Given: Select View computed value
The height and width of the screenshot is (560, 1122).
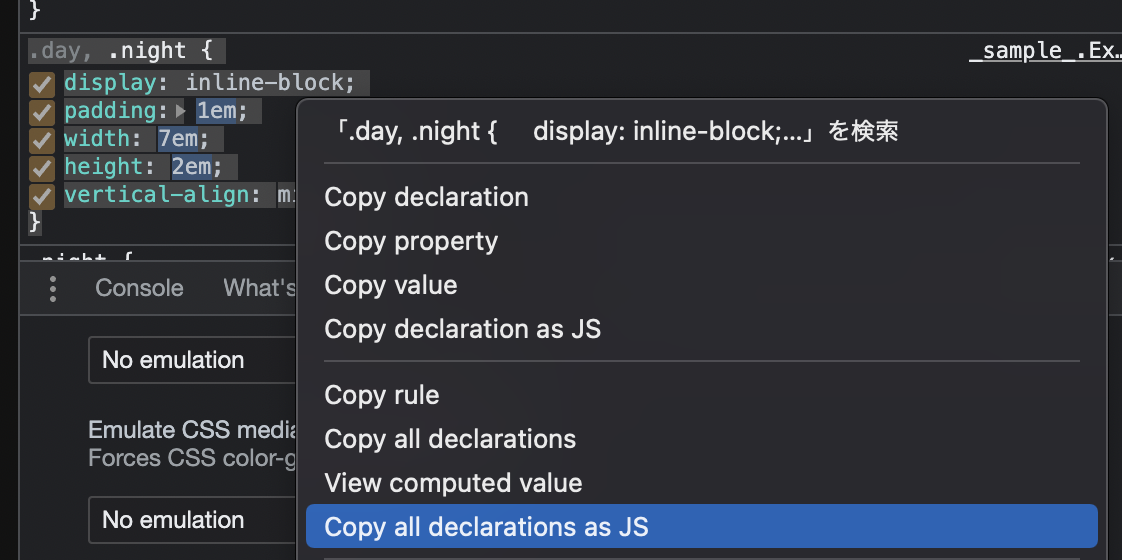Looking at the screenshot, I should (x=453, y=483).
